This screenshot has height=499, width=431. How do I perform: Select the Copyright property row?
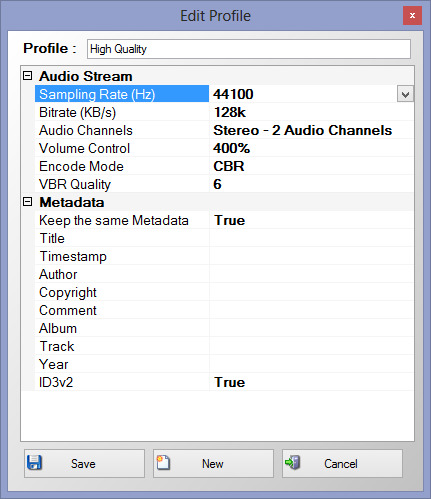224,292
